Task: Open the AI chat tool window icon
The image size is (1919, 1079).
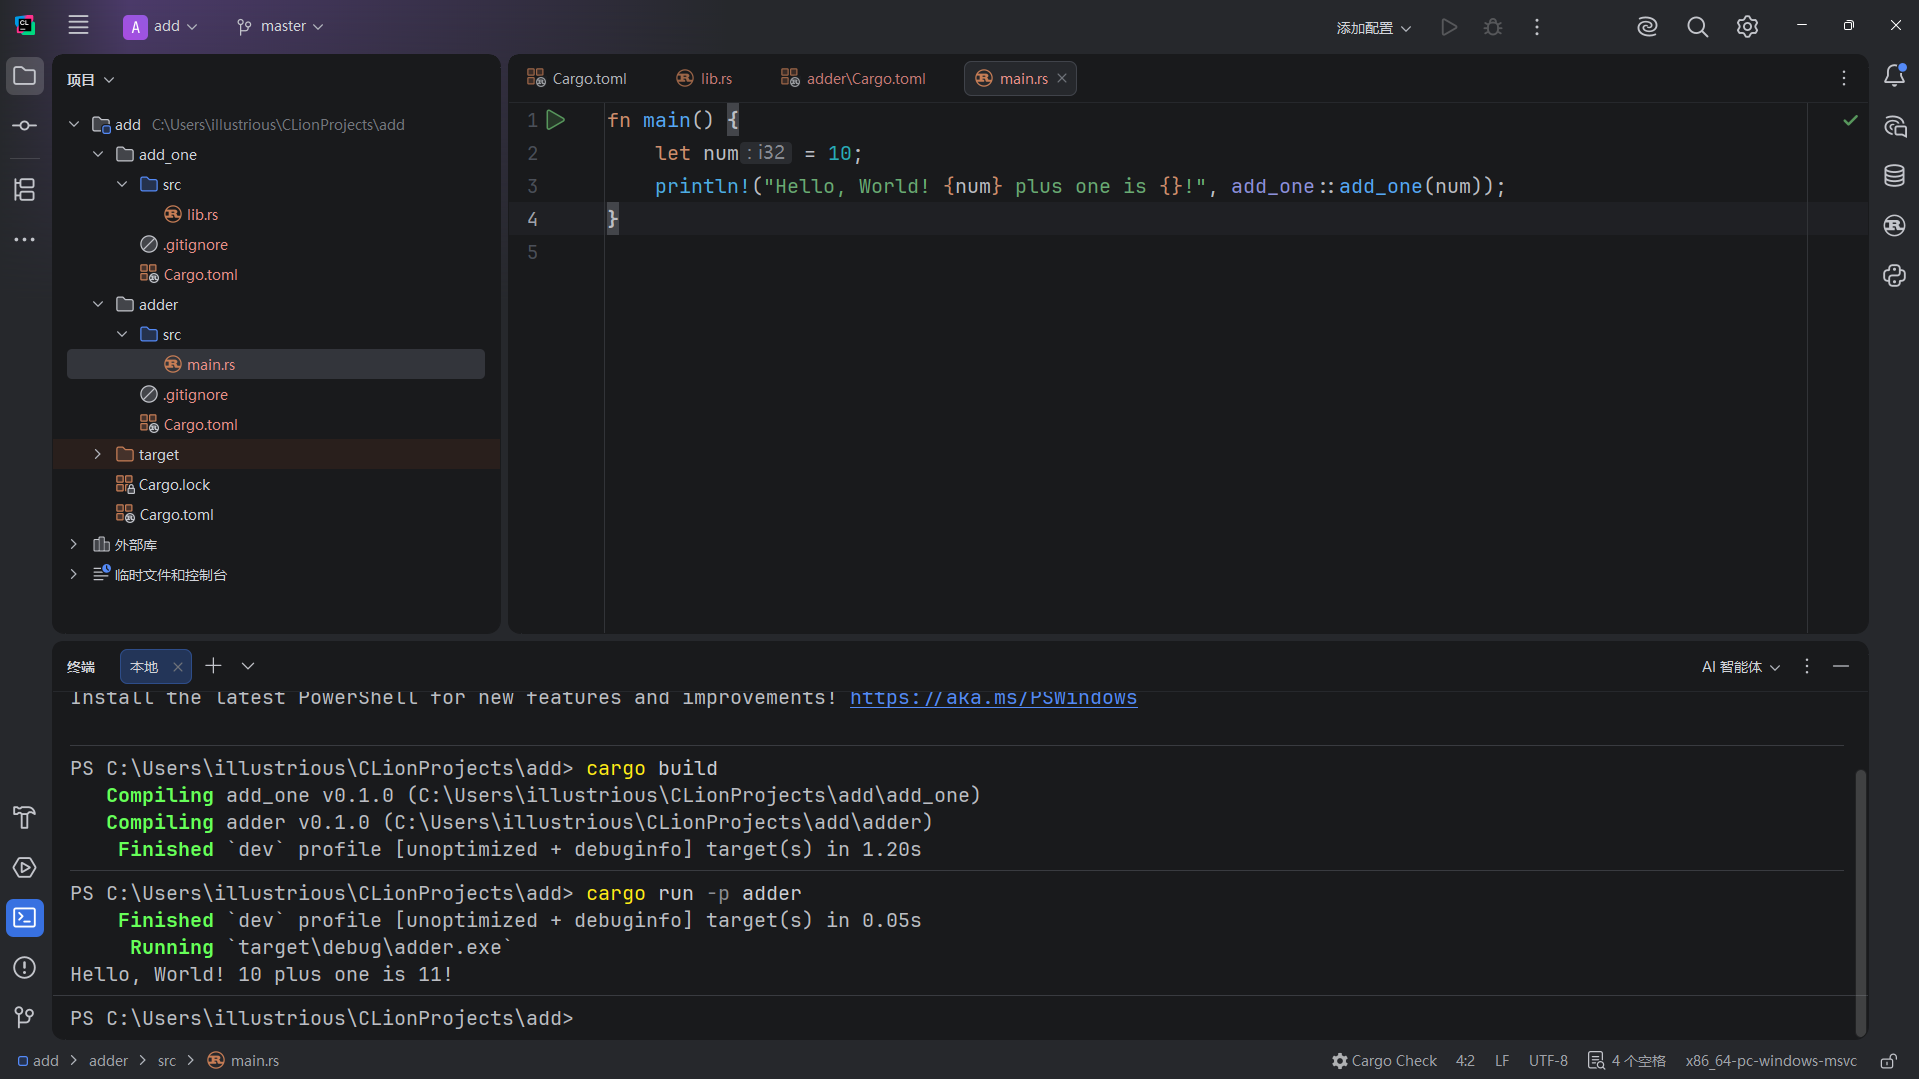Action: click(1894, 126)
